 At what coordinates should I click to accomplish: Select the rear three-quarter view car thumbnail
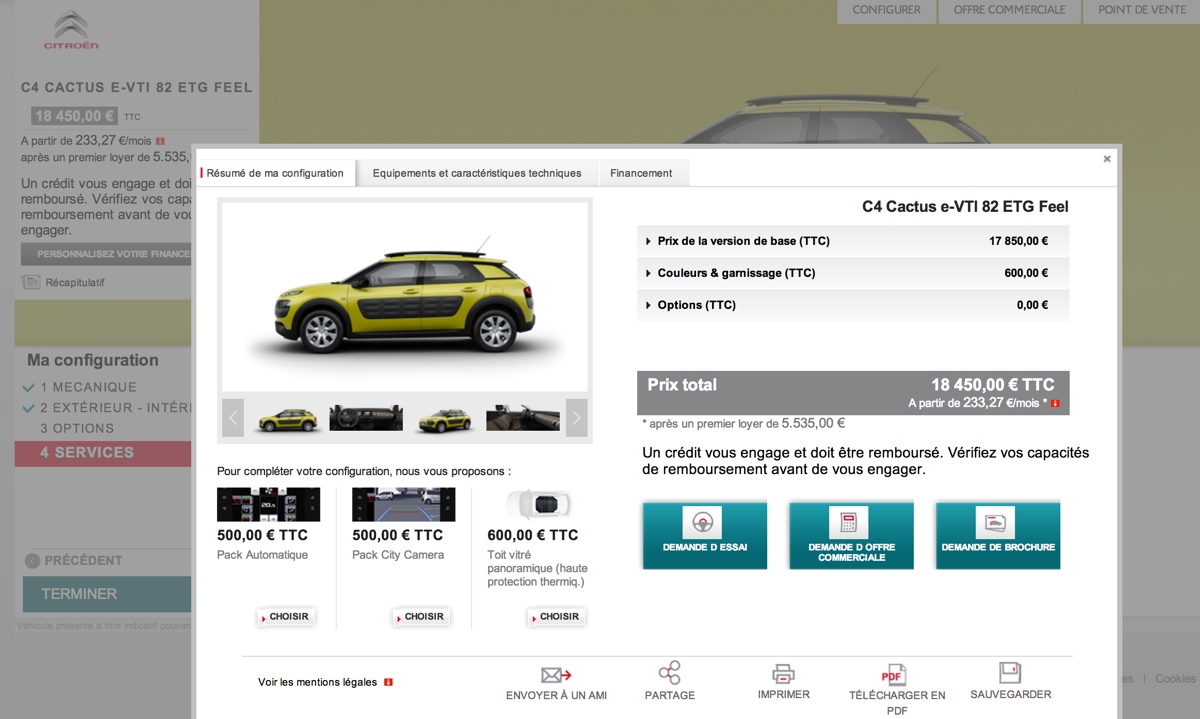coord(444,418)
